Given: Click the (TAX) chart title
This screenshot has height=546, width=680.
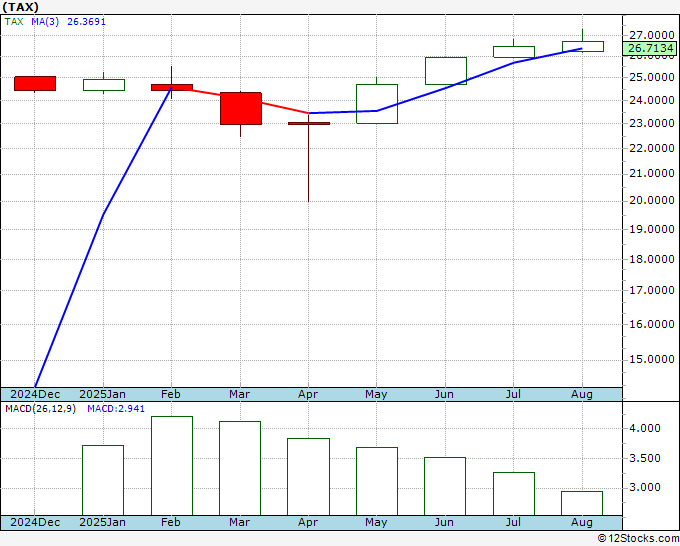Looking at the screenshot, I should point(20,7).
